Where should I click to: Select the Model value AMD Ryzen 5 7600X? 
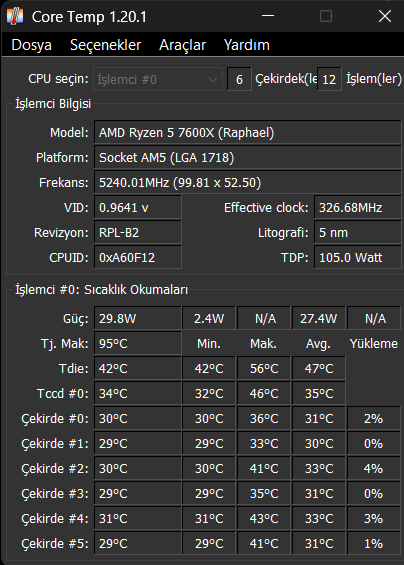(x=248, y=133)
